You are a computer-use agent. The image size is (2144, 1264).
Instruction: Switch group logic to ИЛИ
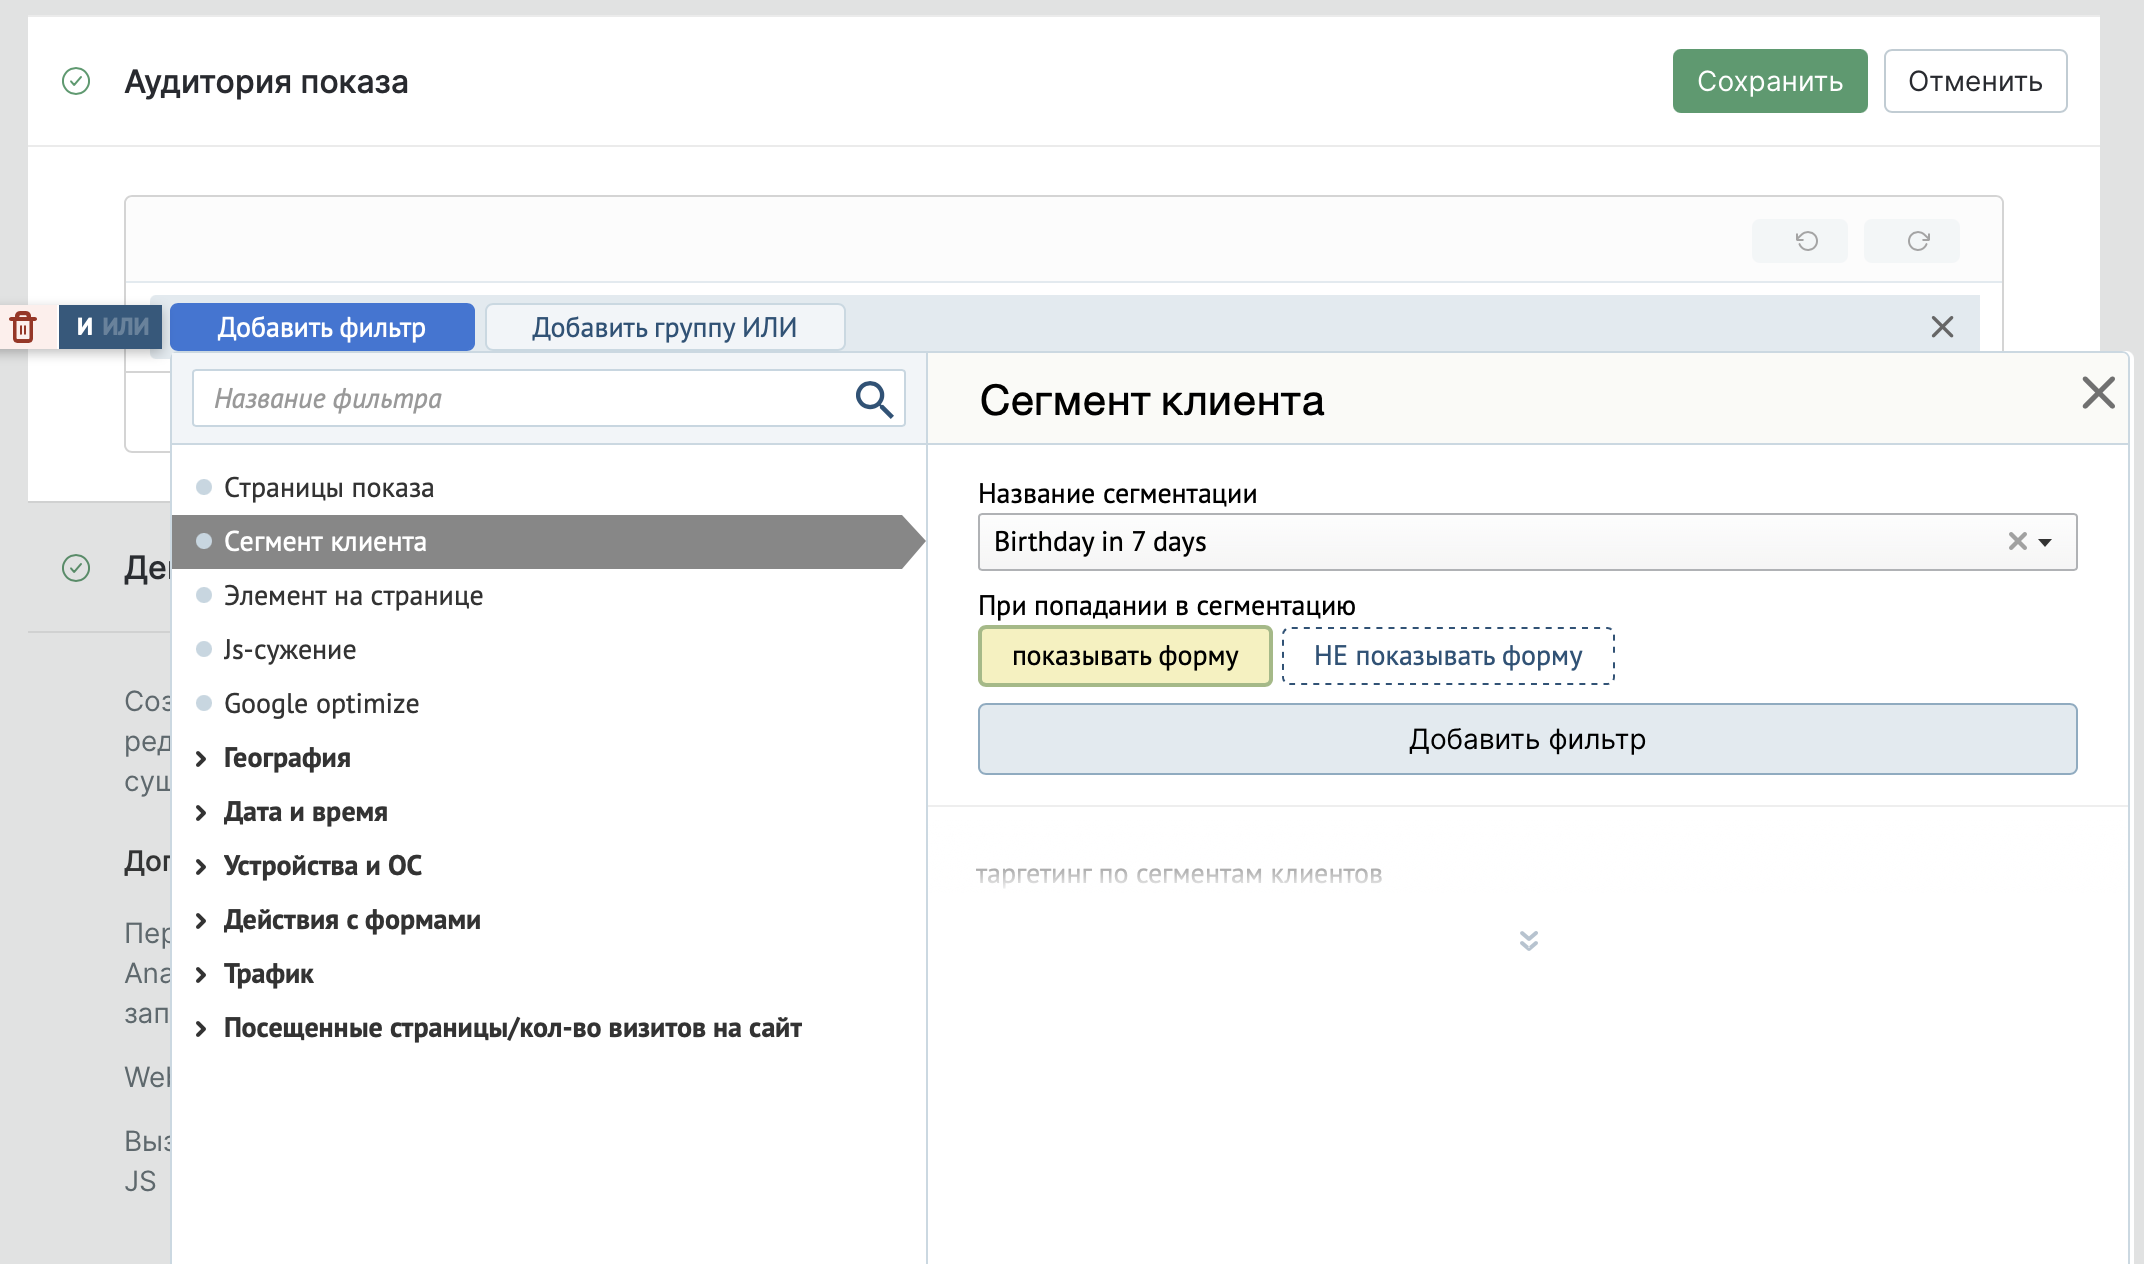[126, 327]
